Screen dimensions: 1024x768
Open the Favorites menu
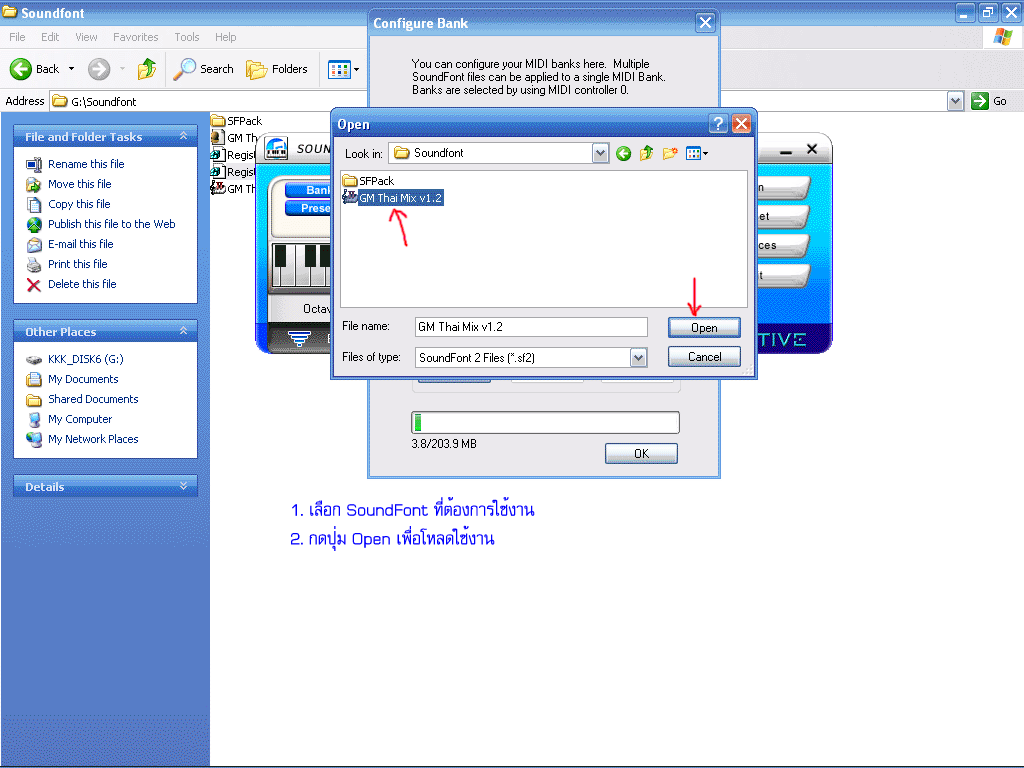[x=135, y=37]
